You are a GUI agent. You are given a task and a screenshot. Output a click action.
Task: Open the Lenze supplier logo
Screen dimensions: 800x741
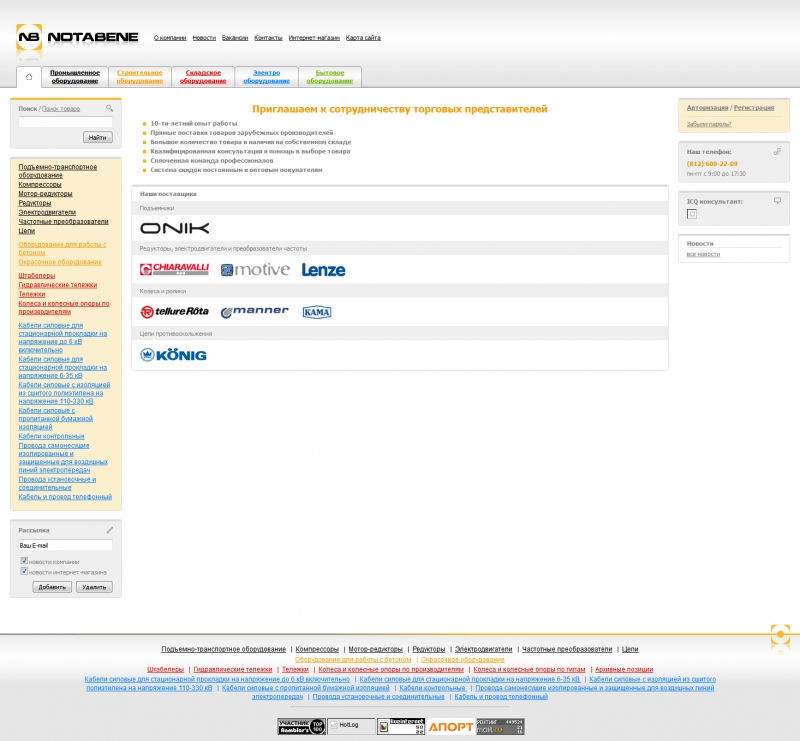[x=323, y=270]
